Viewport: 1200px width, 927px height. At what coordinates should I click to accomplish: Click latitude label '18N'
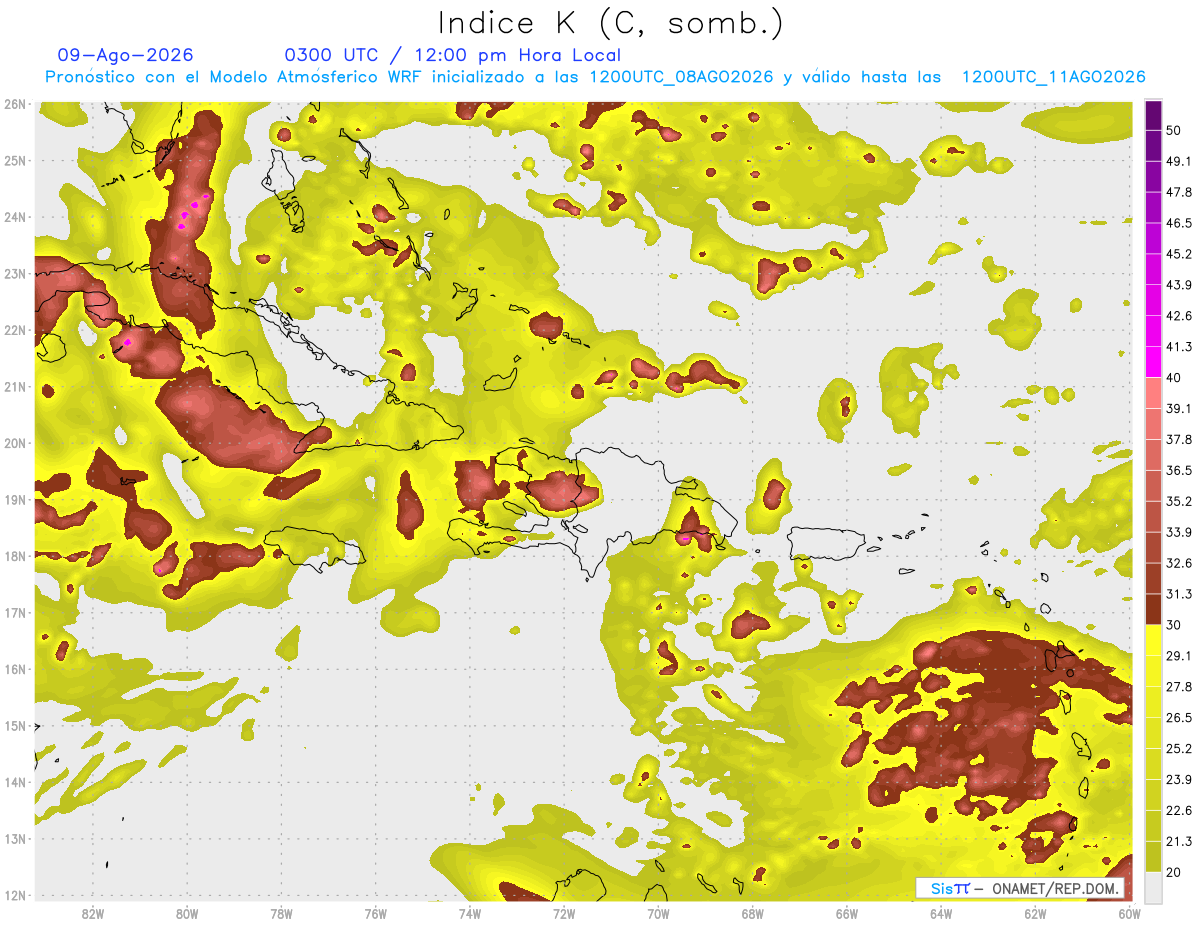[x=15, y=556]
